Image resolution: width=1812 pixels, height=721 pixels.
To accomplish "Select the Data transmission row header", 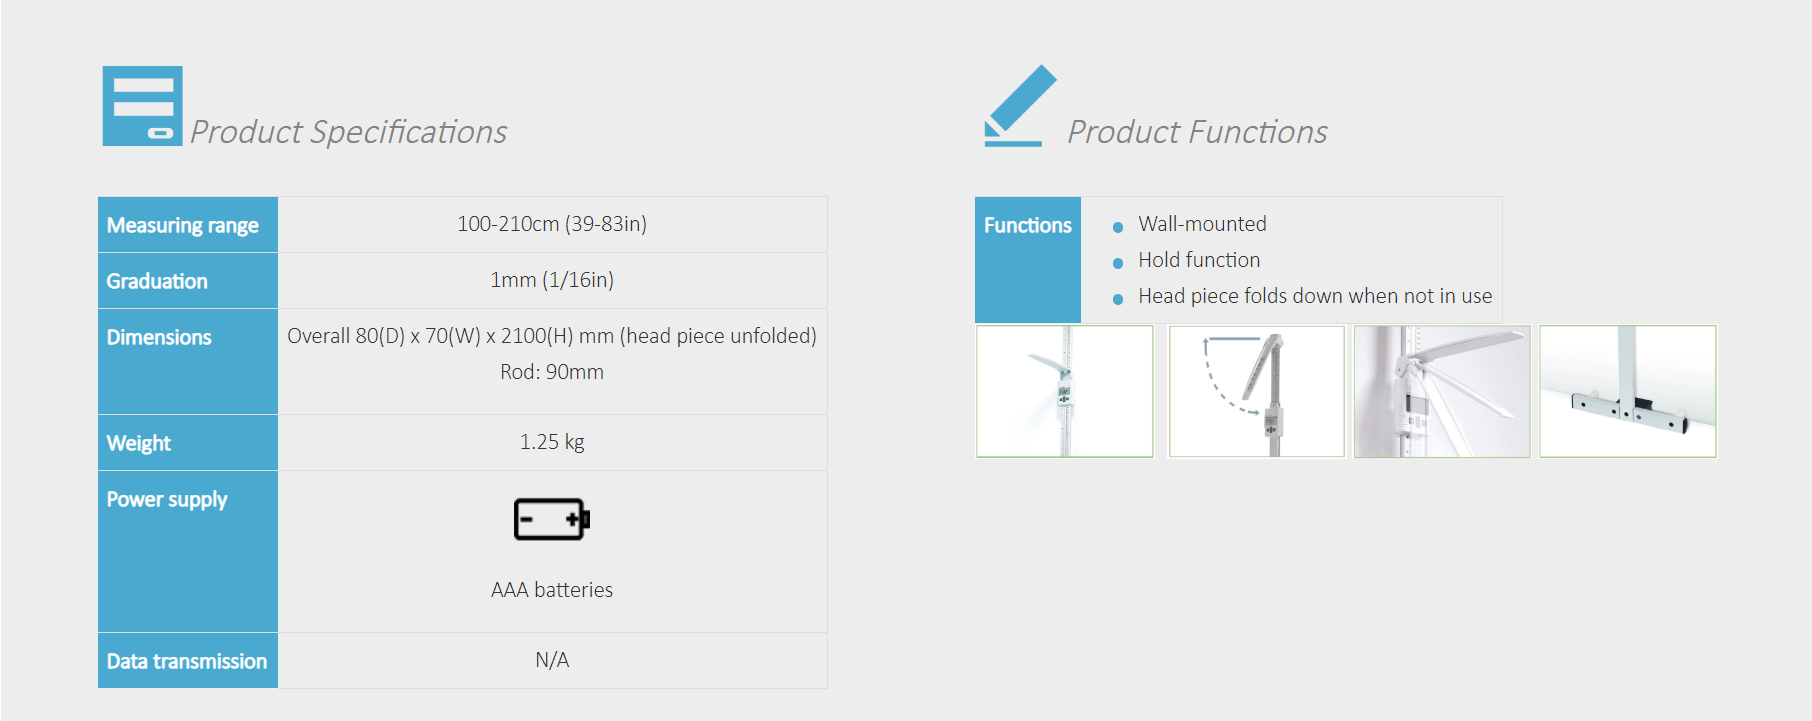I will pyautogui.click(x=187, y=661).
